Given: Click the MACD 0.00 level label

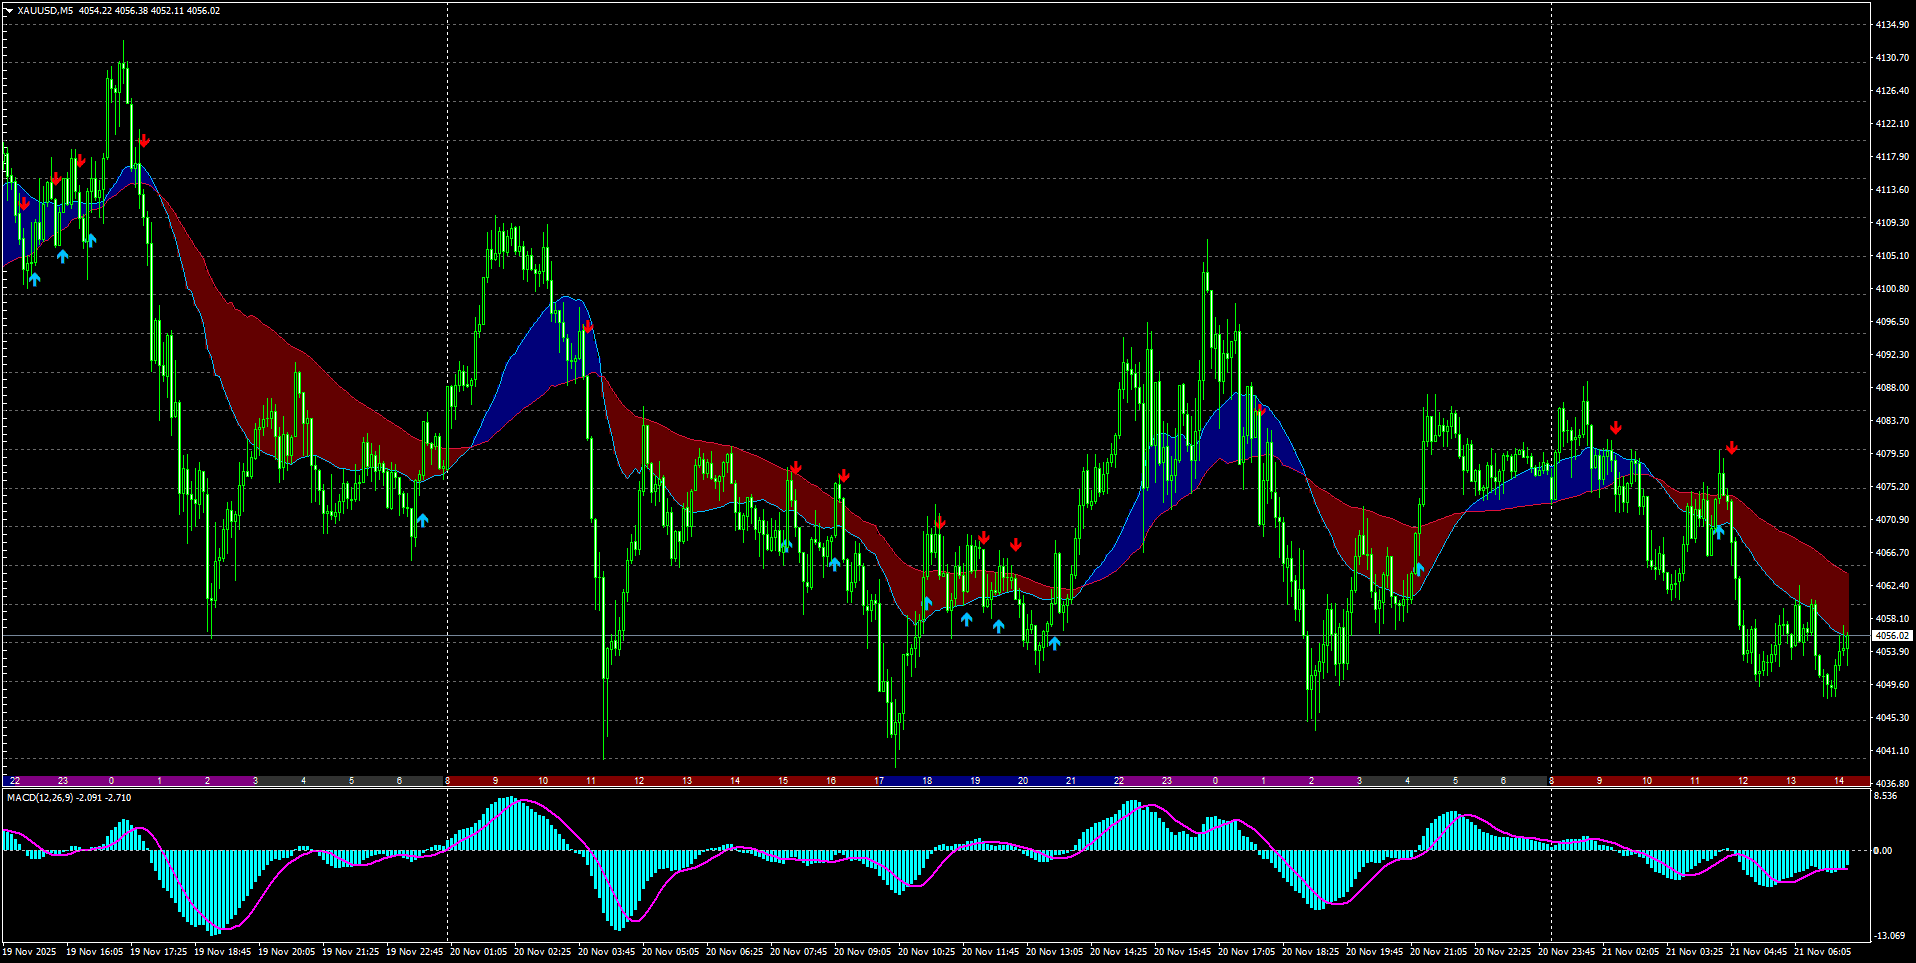Looking at the screenshot, I should 1882,851.
